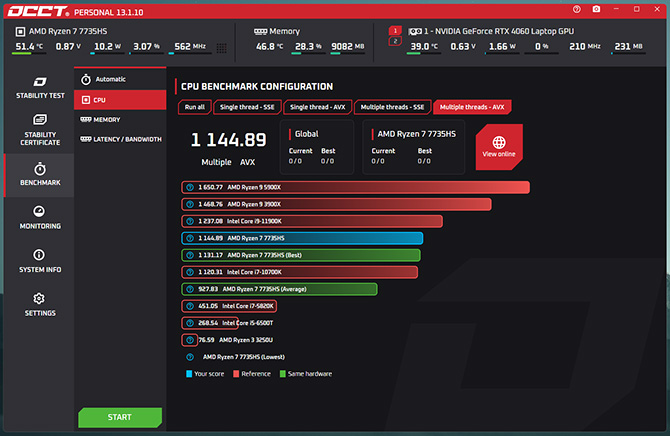The image size is (670, 436).
Task: Click the Memory header label
Action: pyautogui.click(x=285, y=31)
